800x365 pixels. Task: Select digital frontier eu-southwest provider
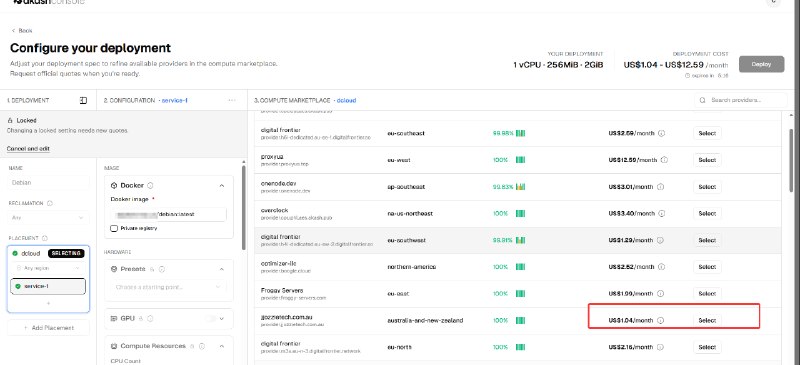click(707, 240)
